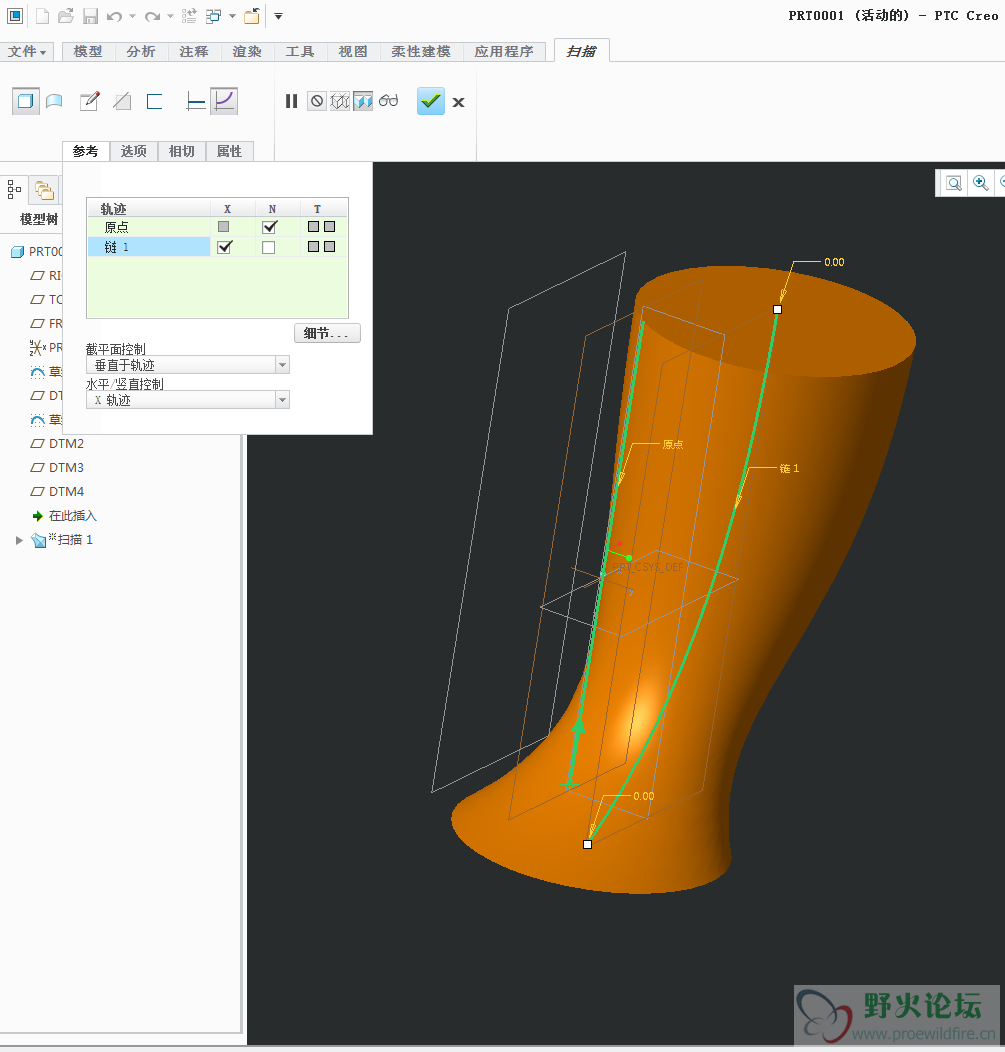This screenshot has width=1005, height=1052.
Task: Click the verify glasses icon
Action: [388, 101]
